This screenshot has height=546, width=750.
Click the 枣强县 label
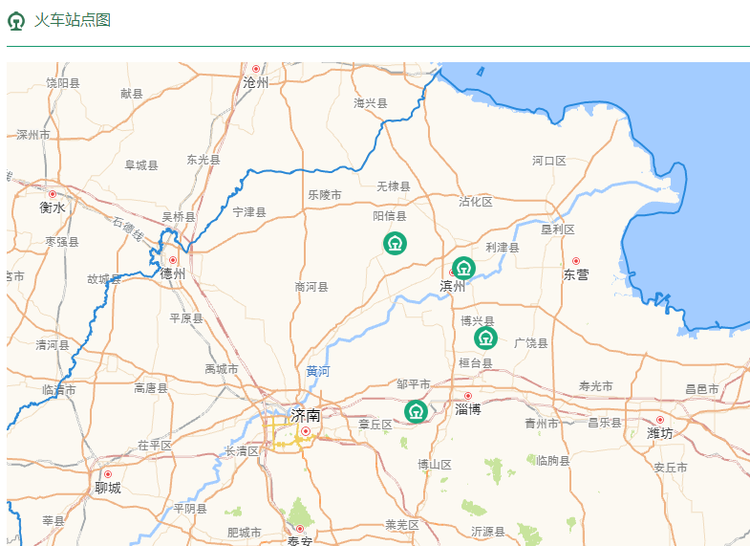tap(62, 242)
